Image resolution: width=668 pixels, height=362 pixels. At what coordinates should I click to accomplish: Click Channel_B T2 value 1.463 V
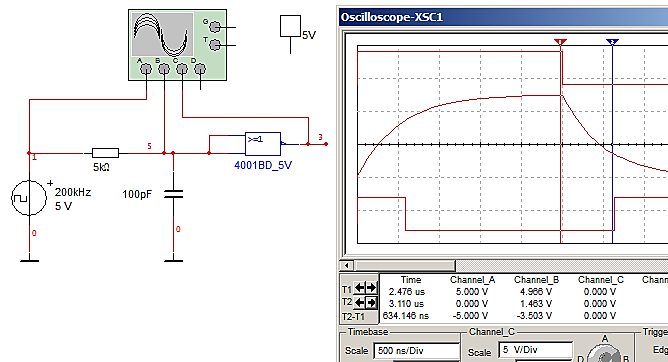536,304
